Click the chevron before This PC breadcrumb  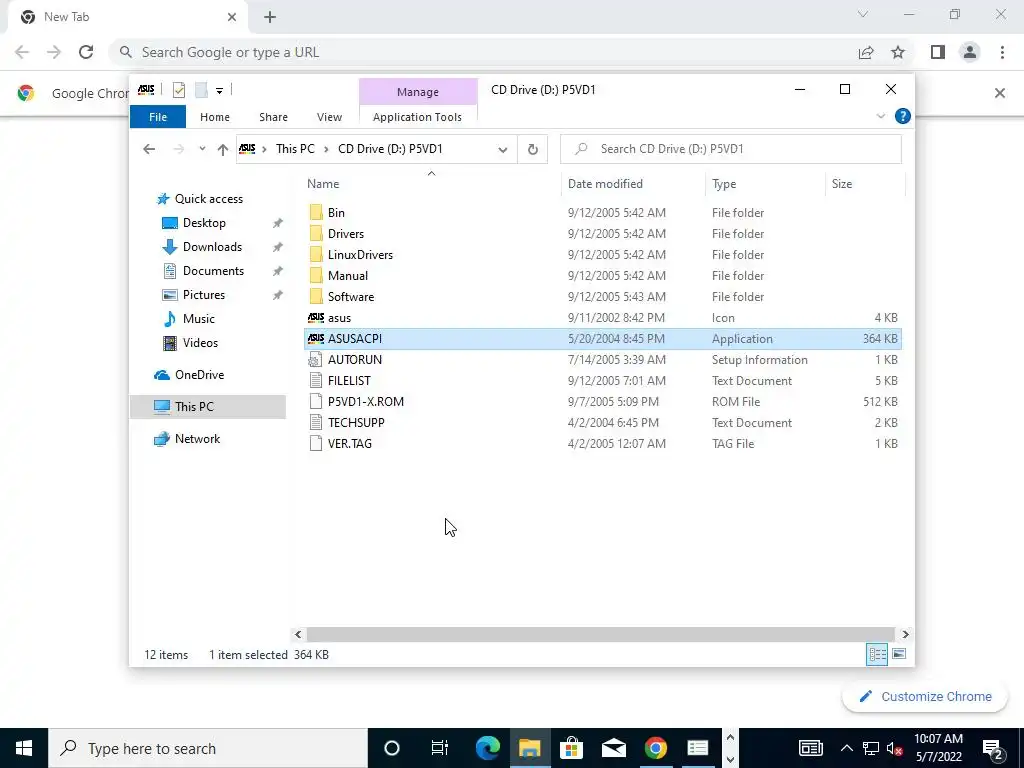(x=264, y=150)
